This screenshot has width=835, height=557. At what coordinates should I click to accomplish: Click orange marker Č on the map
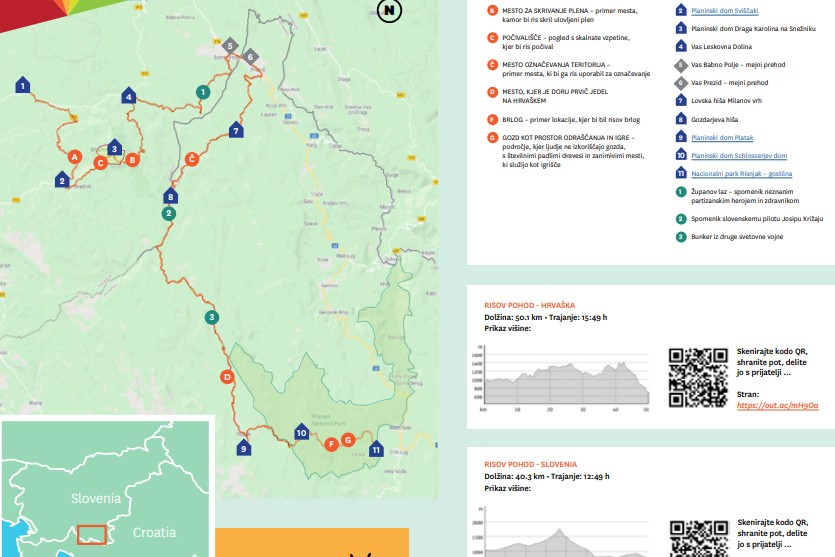(x=191, y=159)
